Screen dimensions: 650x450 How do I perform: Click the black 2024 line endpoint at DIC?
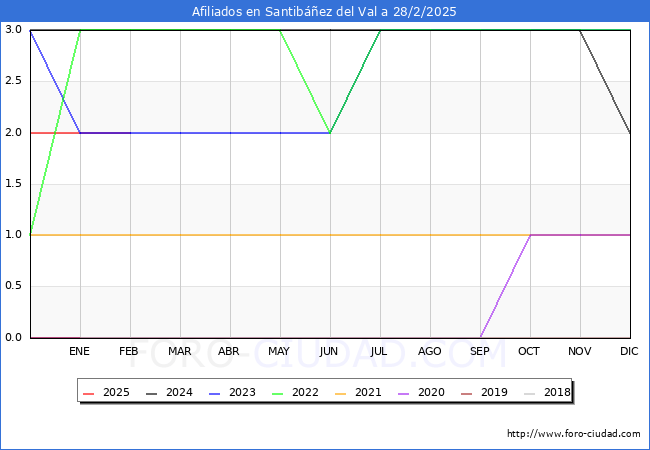(630, 133)
